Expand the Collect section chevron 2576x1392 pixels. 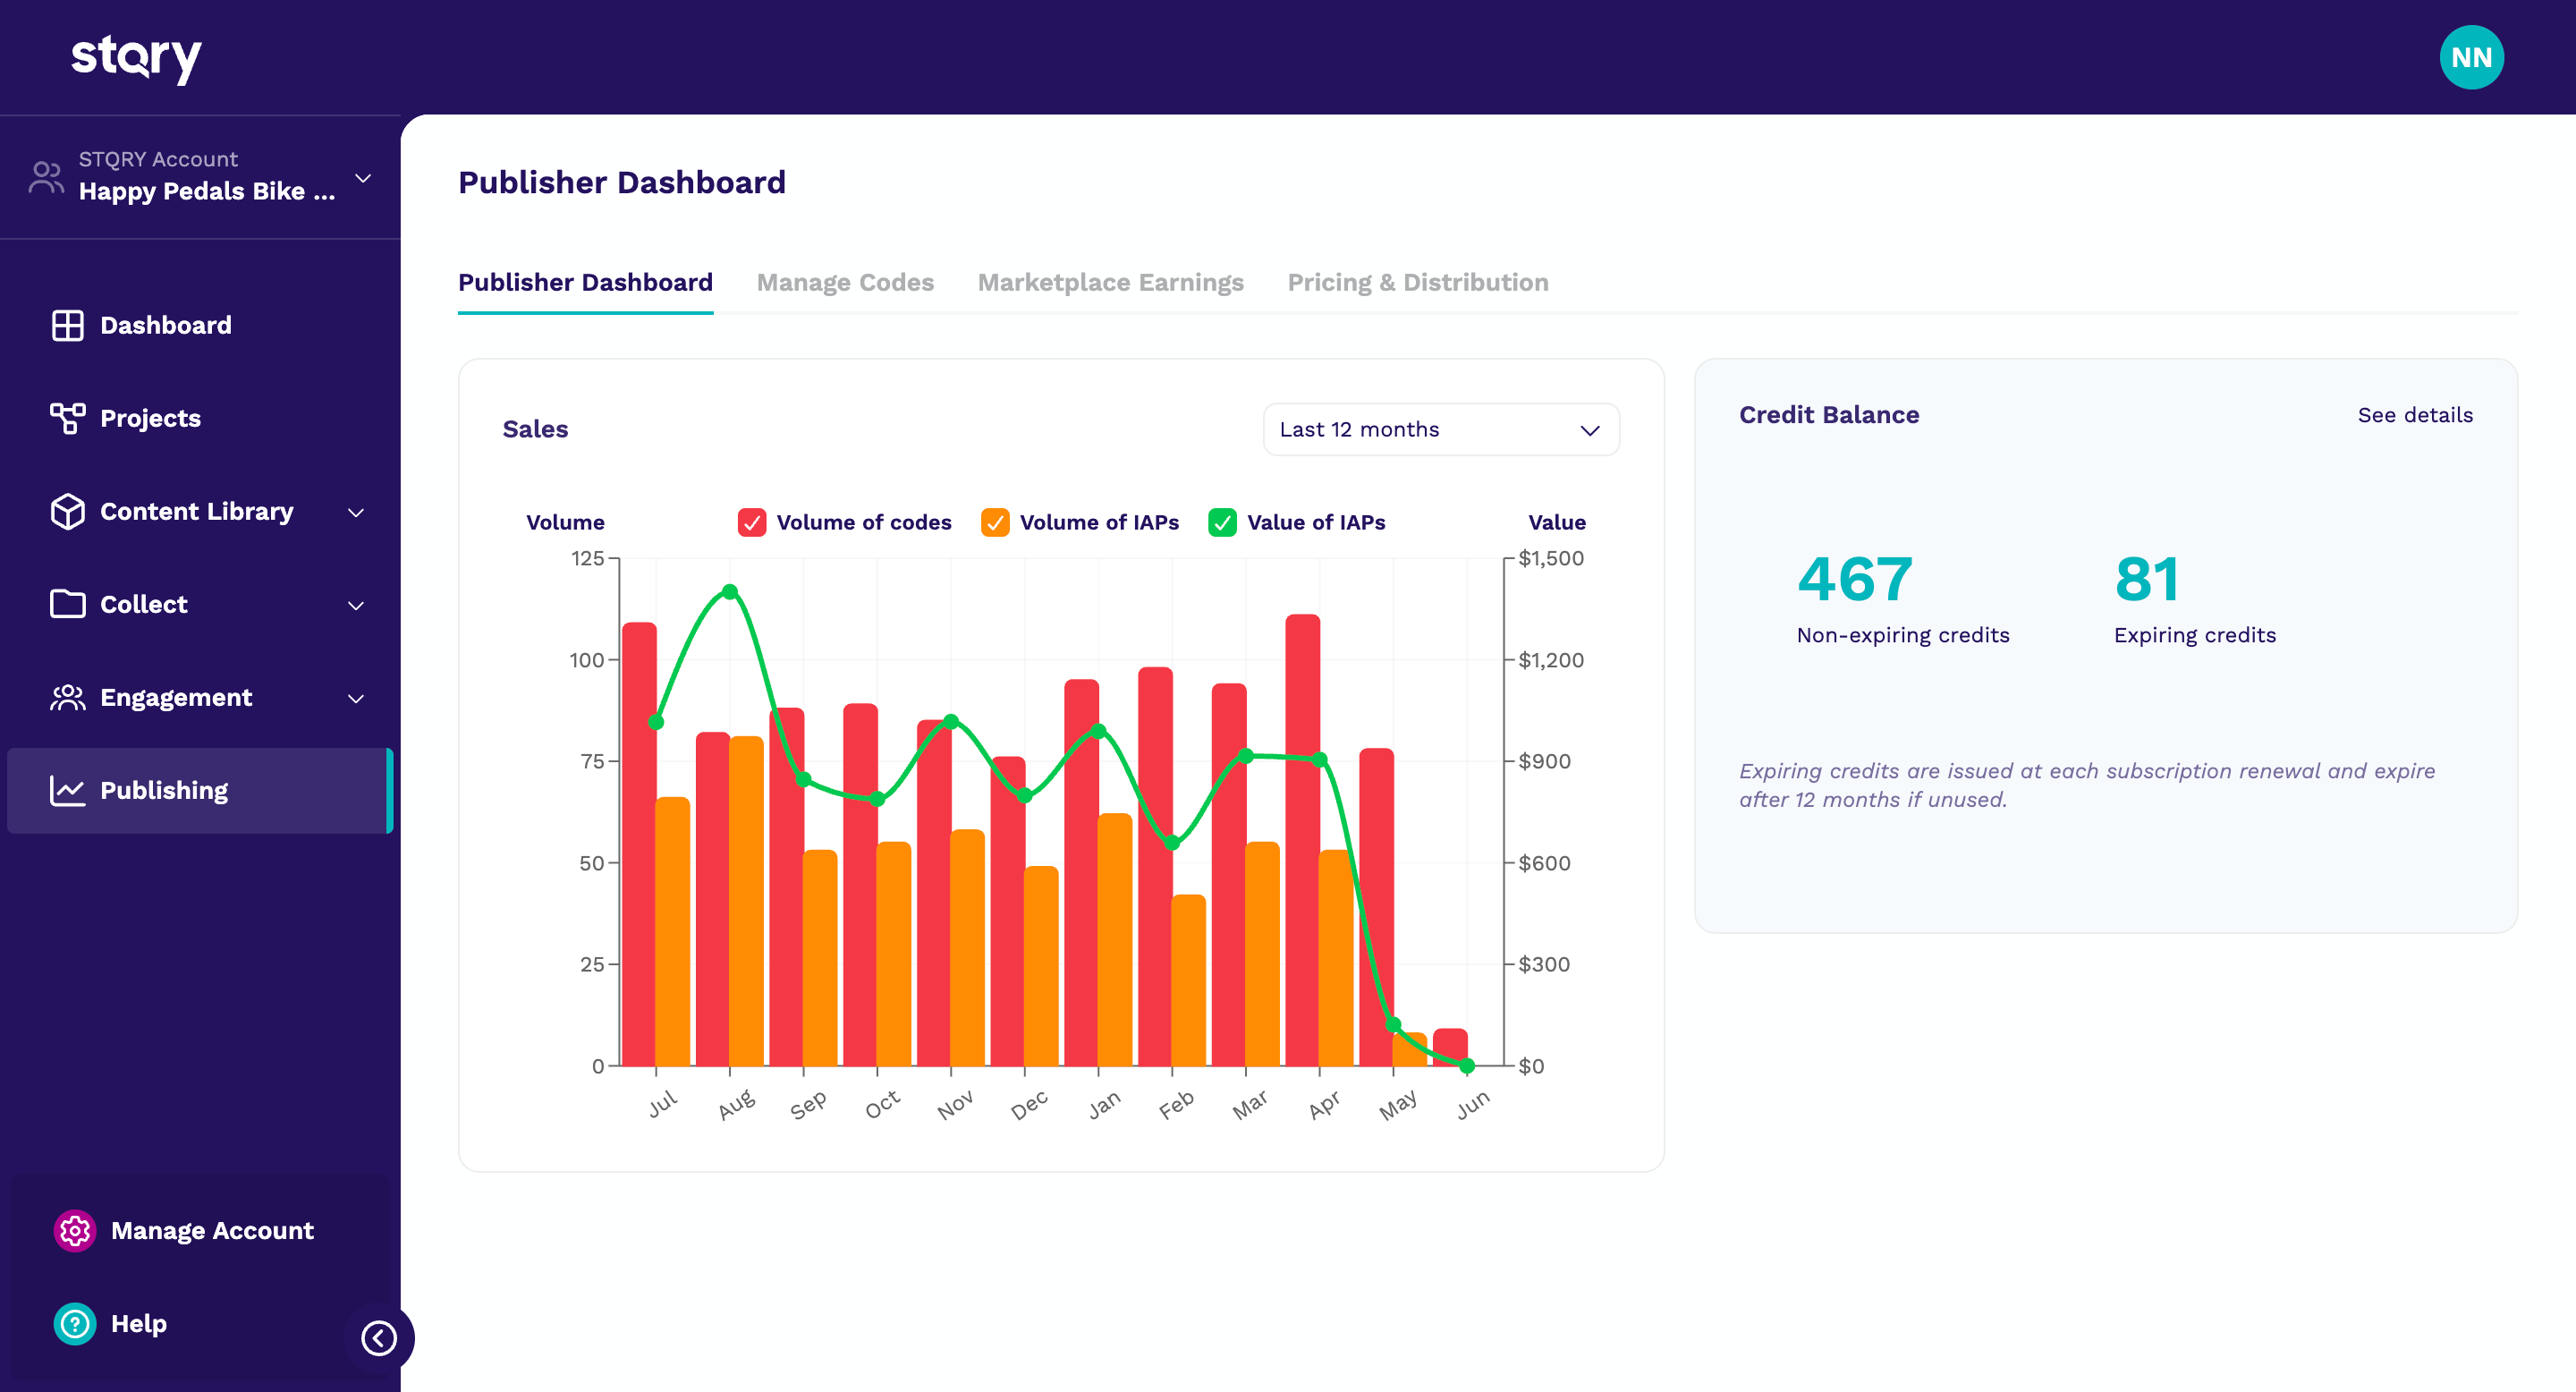(x=355, y=605)
